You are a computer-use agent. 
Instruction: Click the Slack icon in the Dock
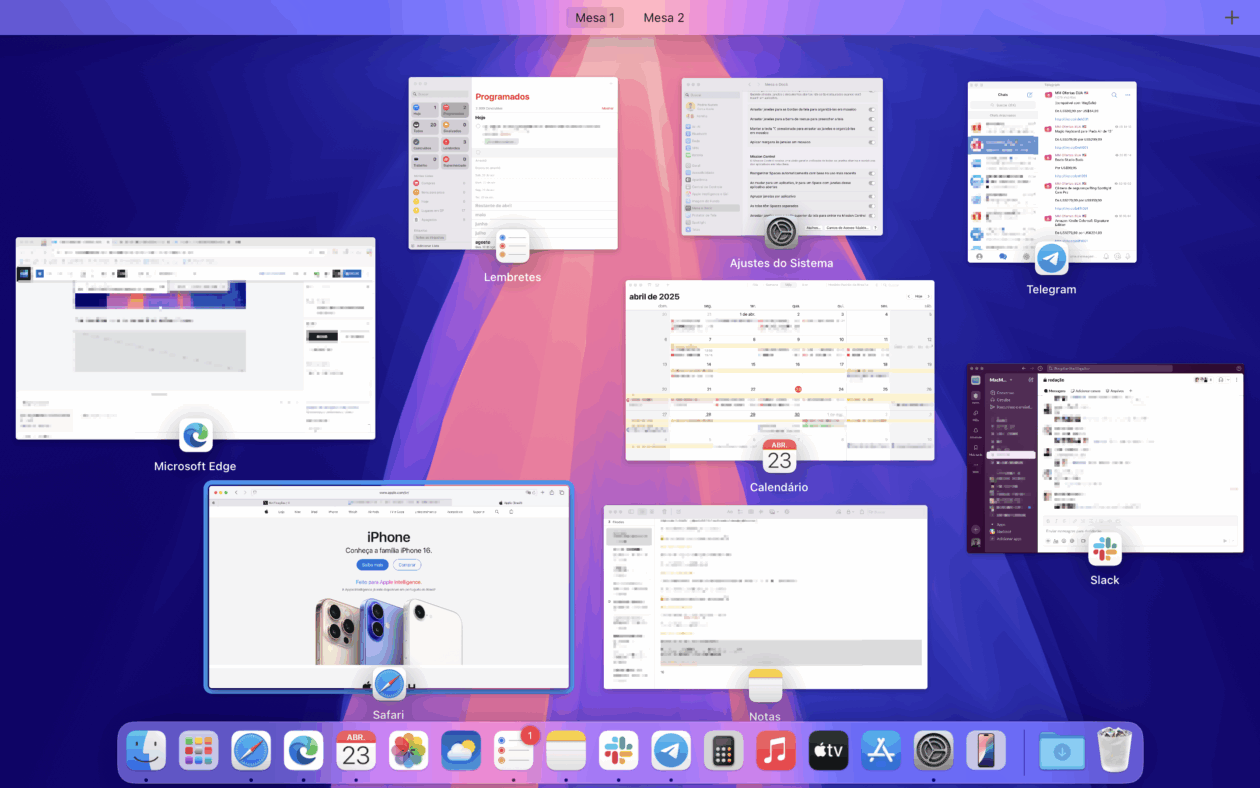coord(619,751)
